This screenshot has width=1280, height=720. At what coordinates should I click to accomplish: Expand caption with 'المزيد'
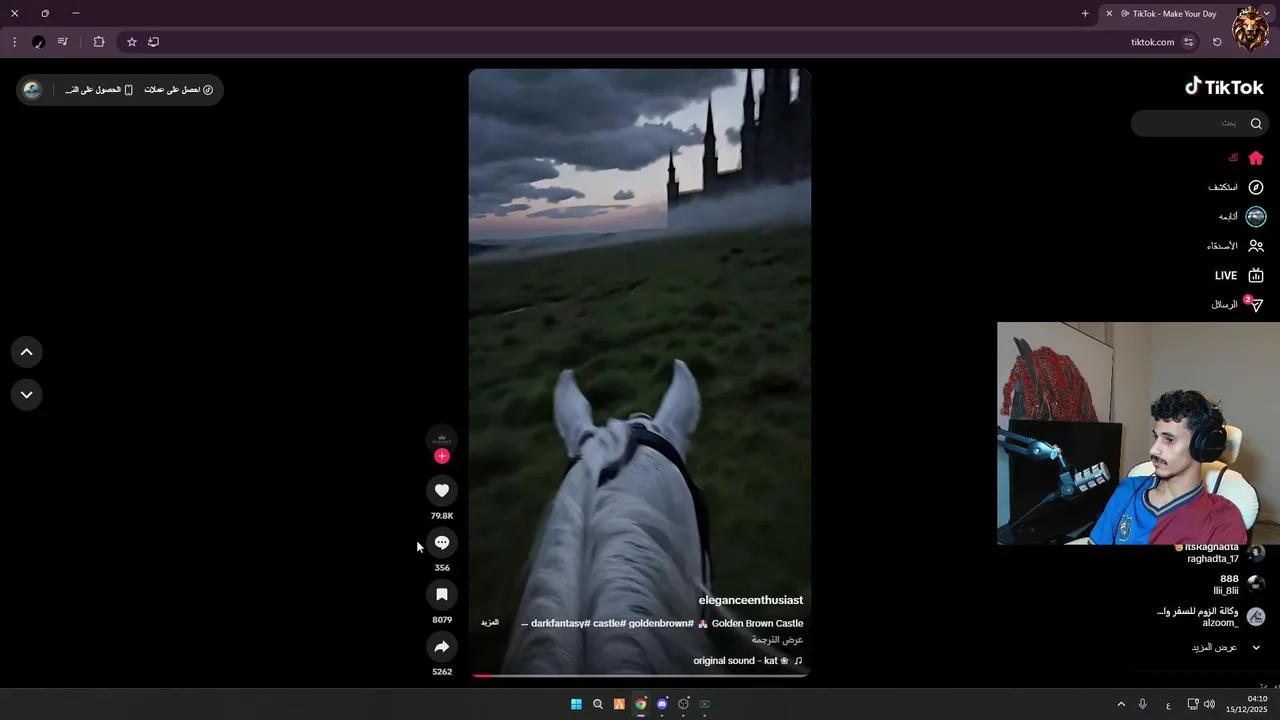[490, 622]
